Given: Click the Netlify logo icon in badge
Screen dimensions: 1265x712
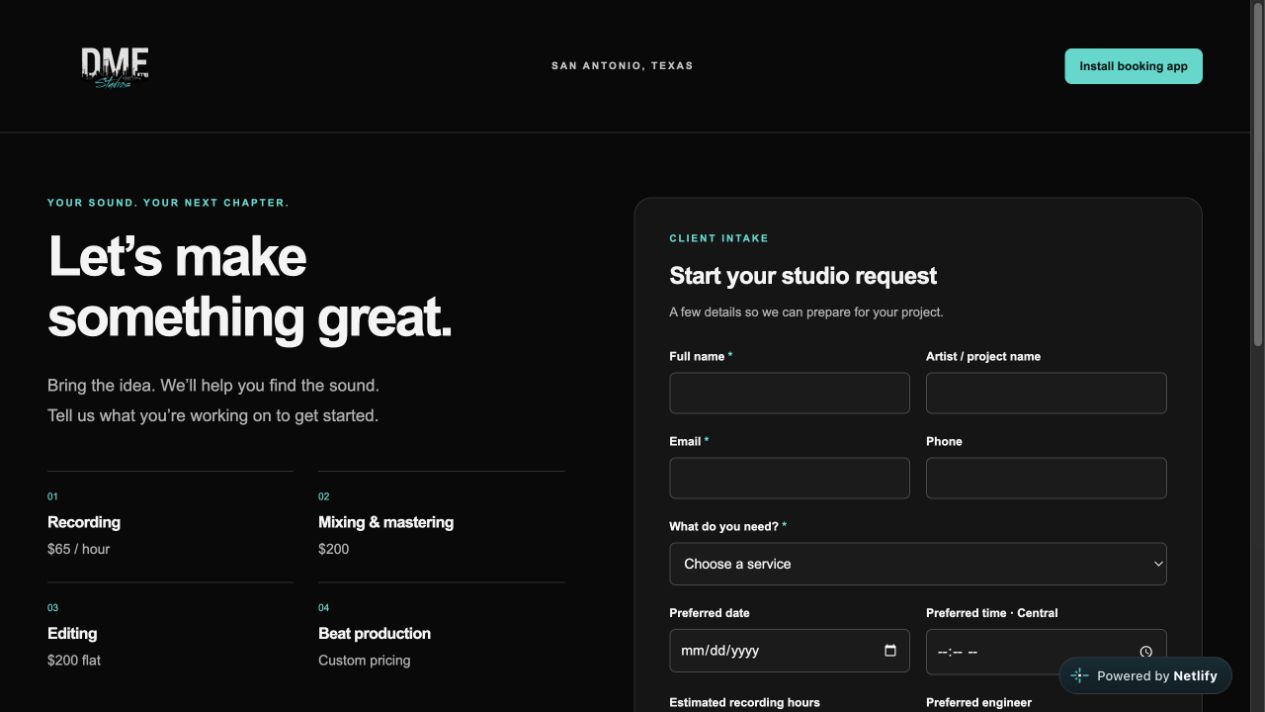Looking at the screenshot, I should [1079, 676].
